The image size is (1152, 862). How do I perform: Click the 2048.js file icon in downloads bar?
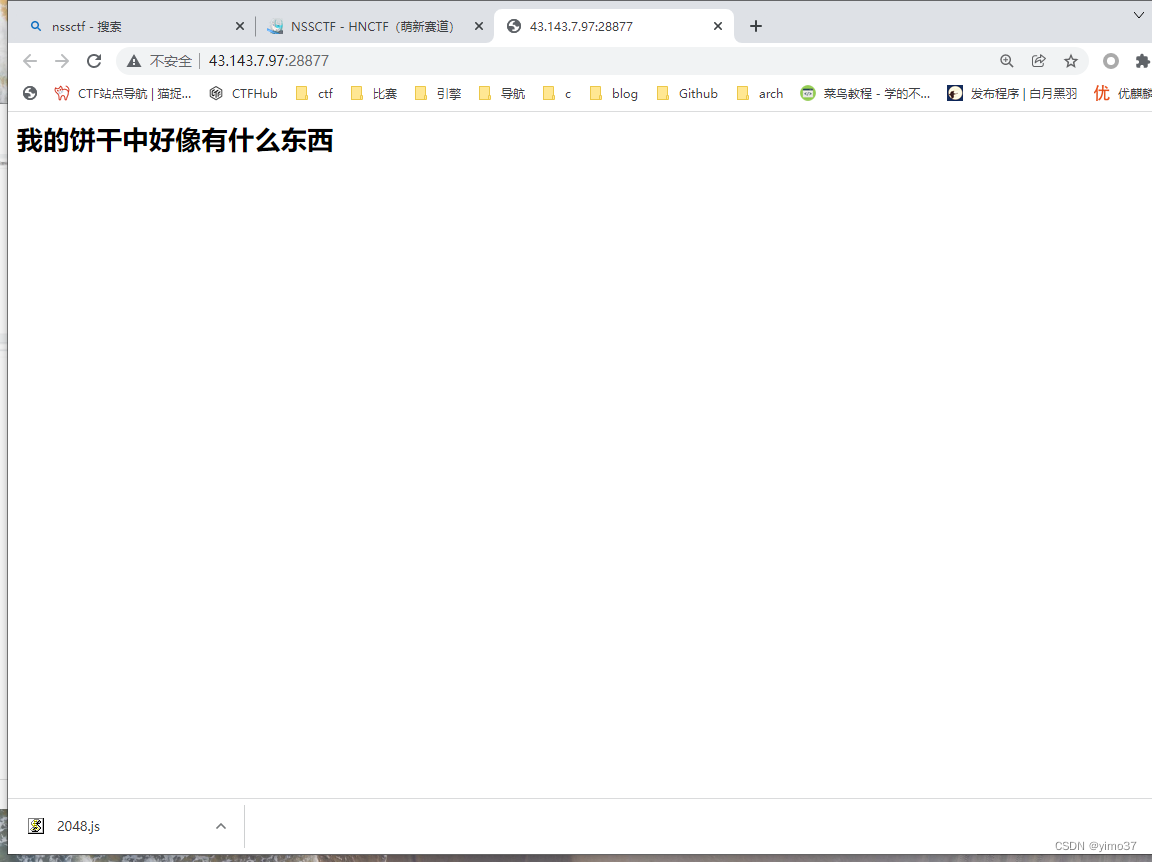(36, 825)
